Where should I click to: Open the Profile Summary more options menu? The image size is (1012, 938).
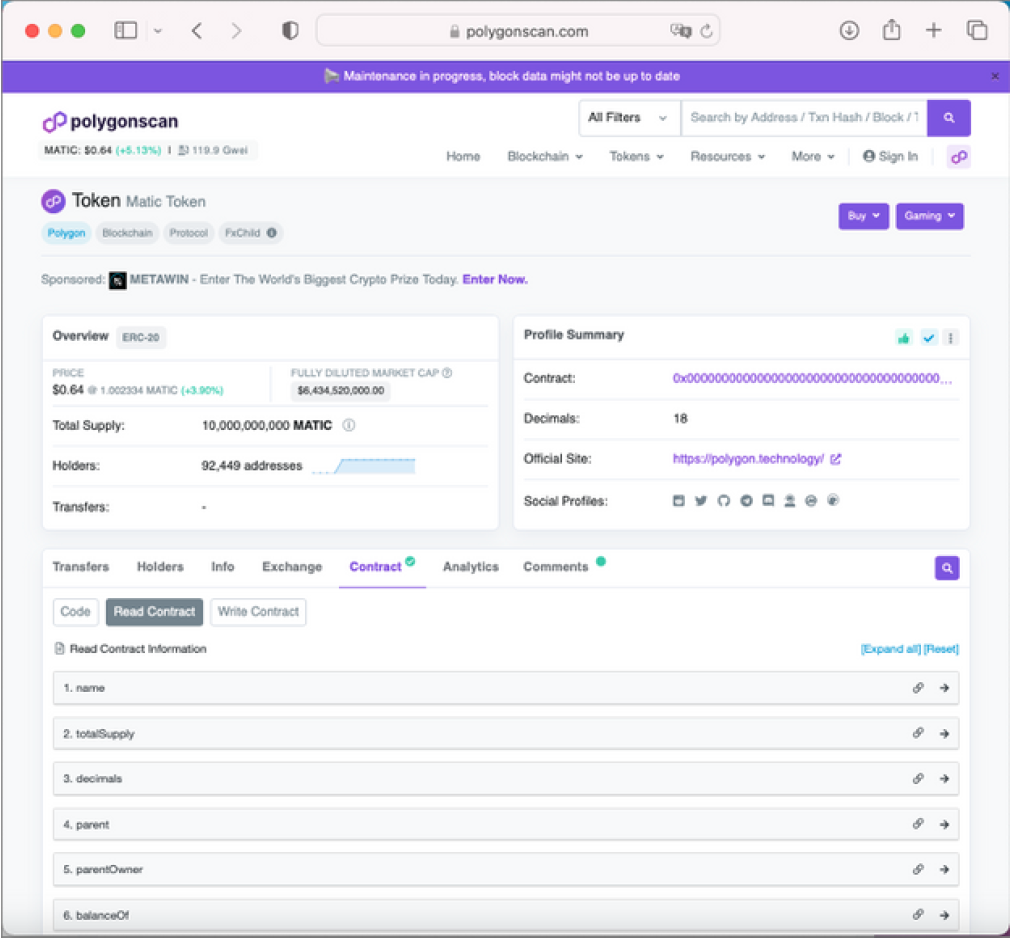(950, 338)
